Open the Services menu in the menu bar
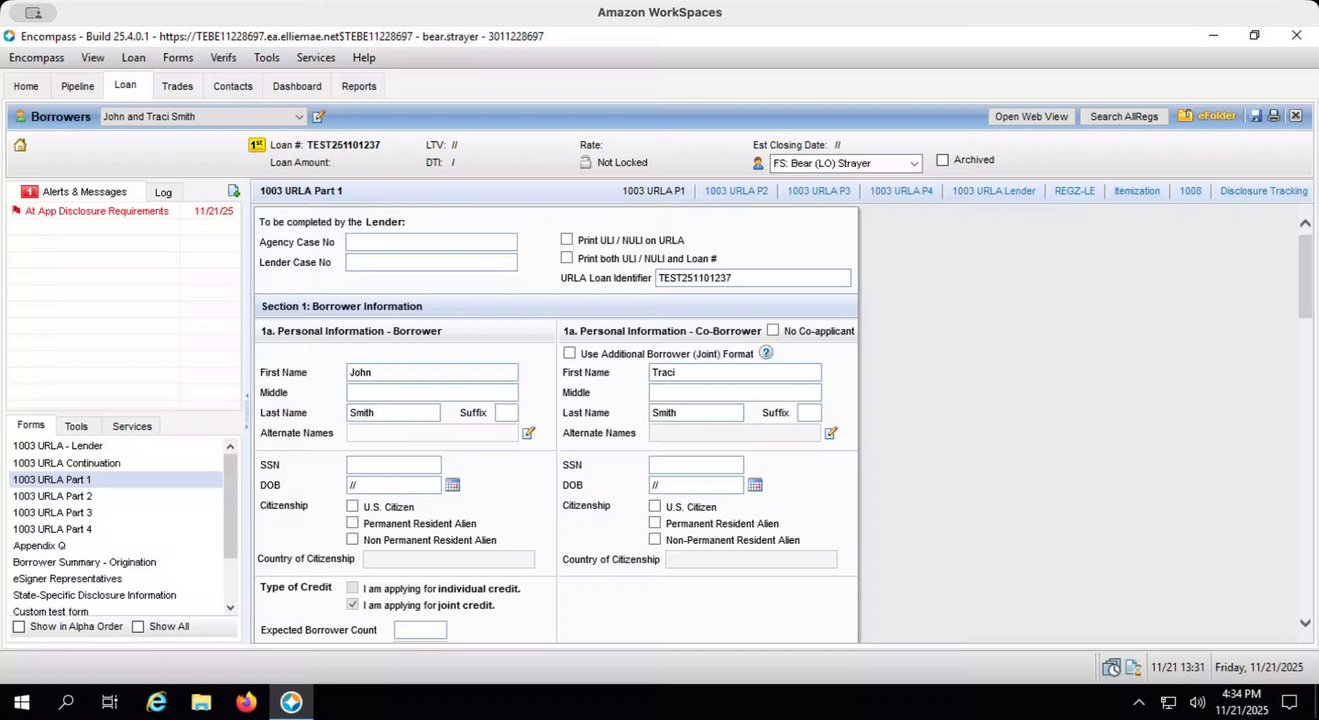Viewport: 1319px width, 720px height. click(x=316, y=58)
